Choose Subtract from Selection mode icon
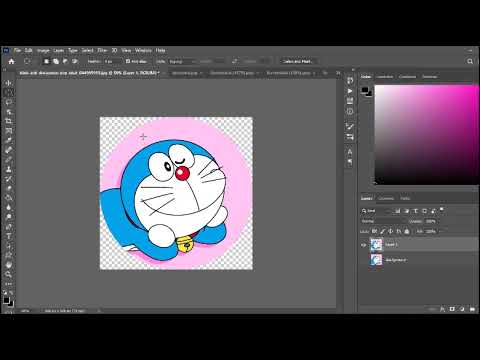The width and height of the screenshot is (480, 360). pos(65,61)
